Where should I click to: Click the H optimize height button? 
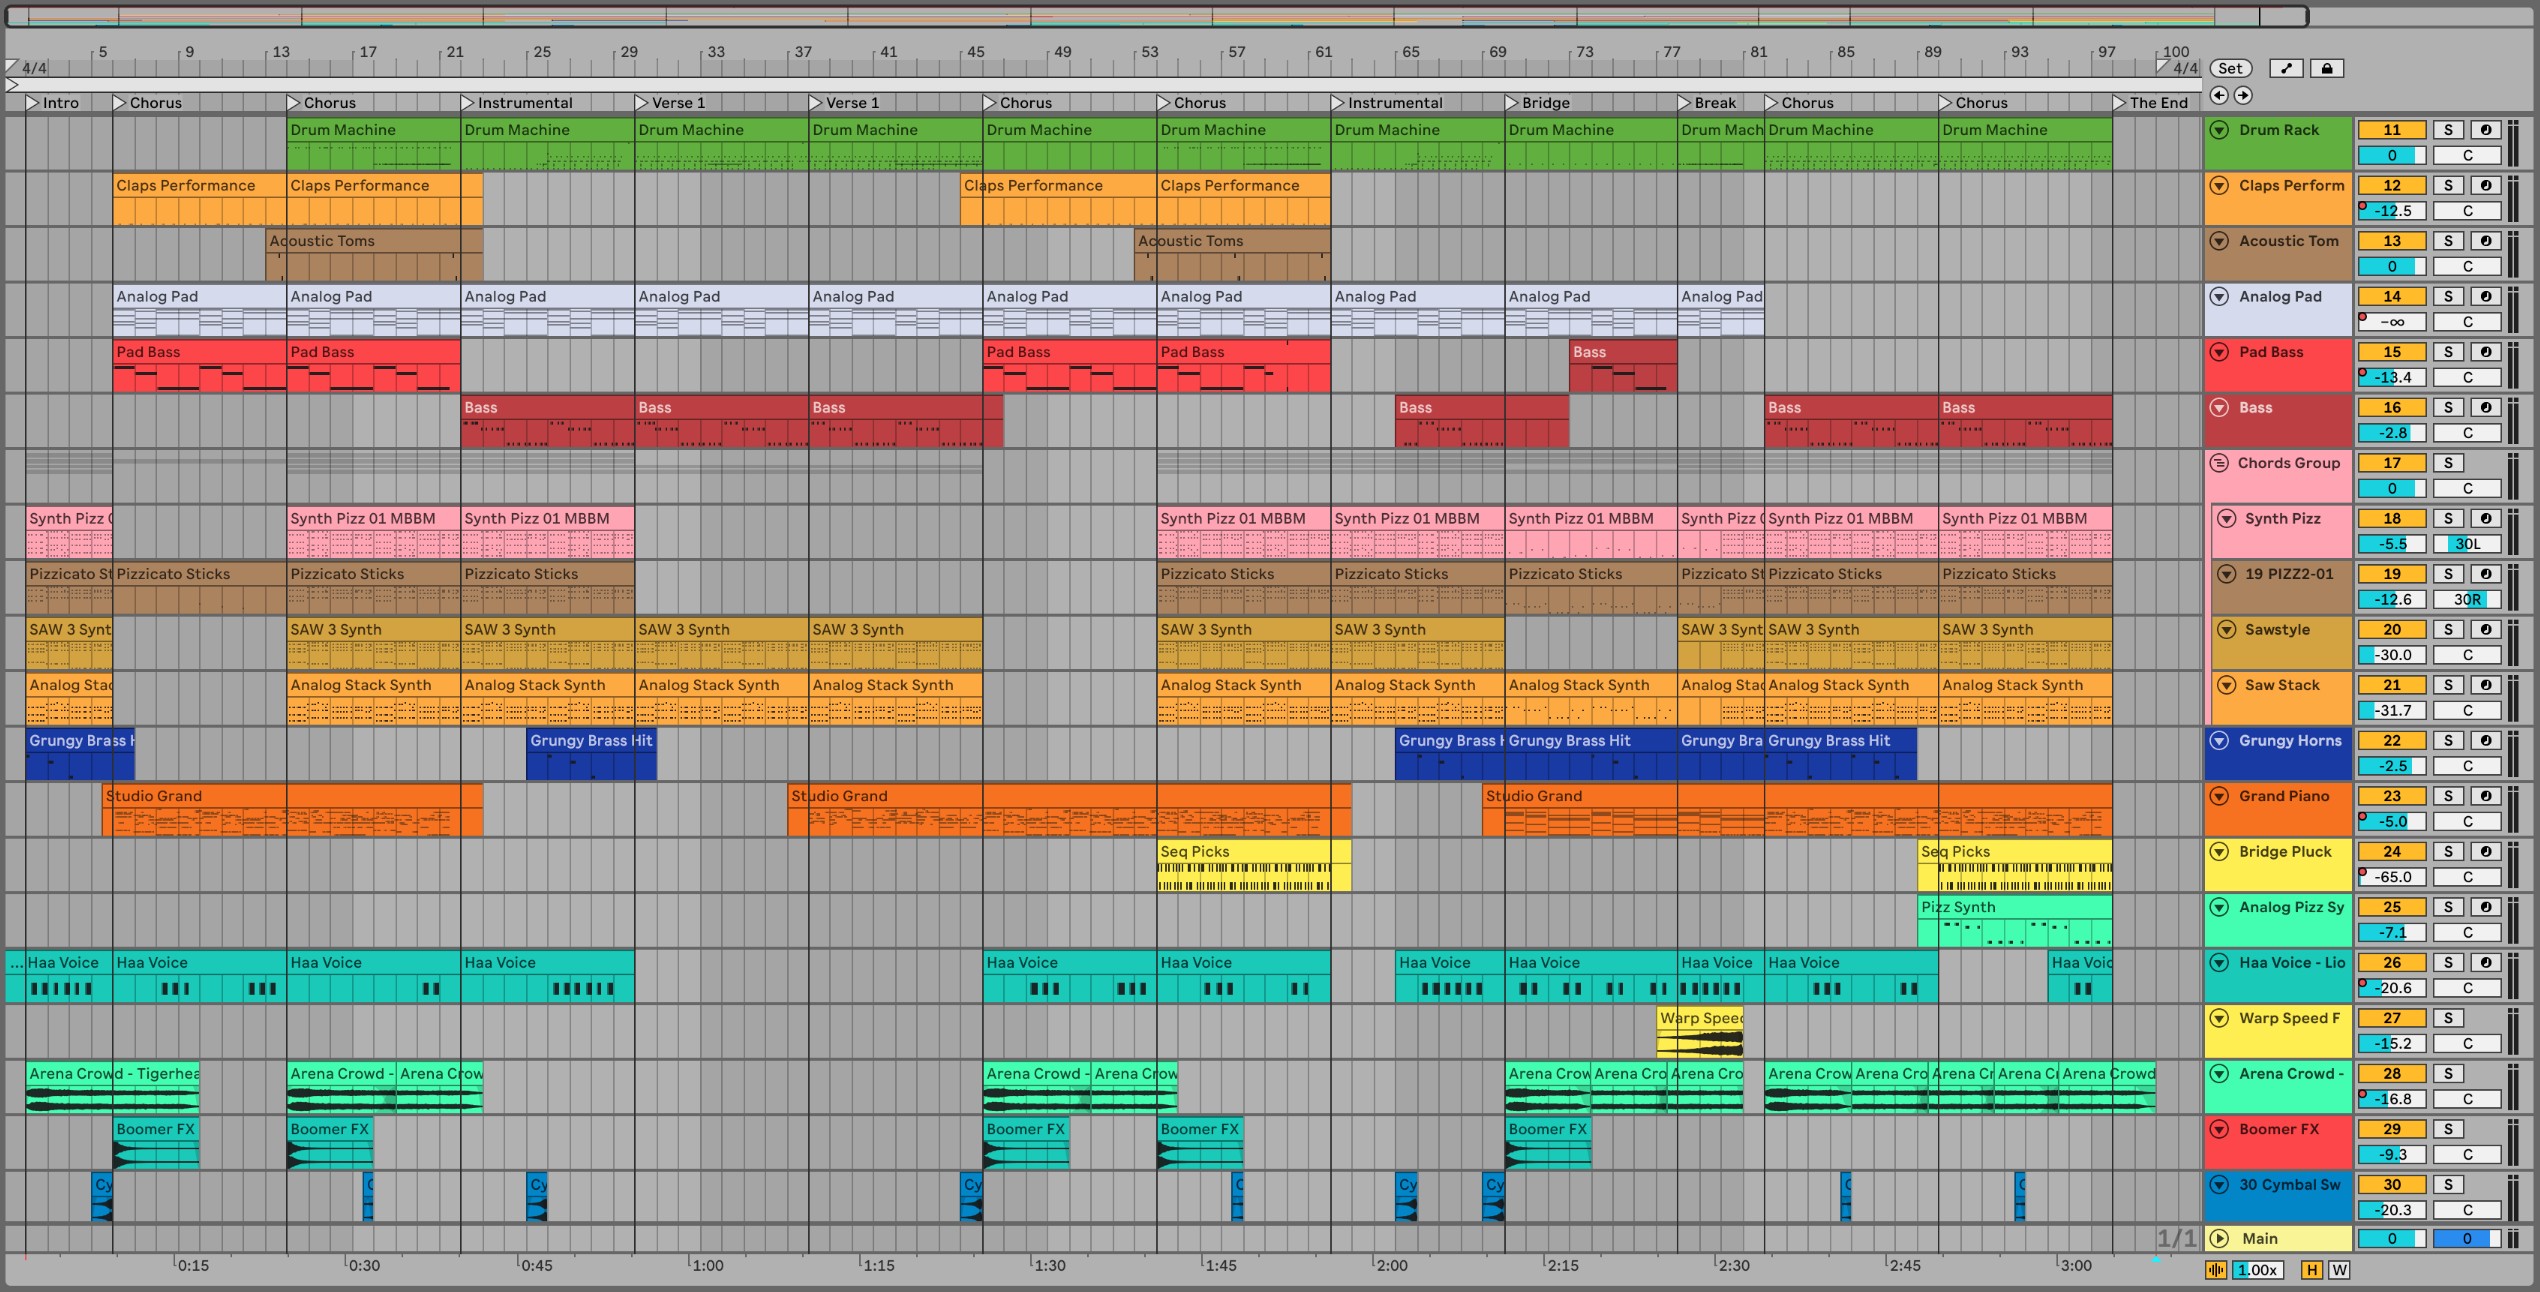tap(2311, 1270)
